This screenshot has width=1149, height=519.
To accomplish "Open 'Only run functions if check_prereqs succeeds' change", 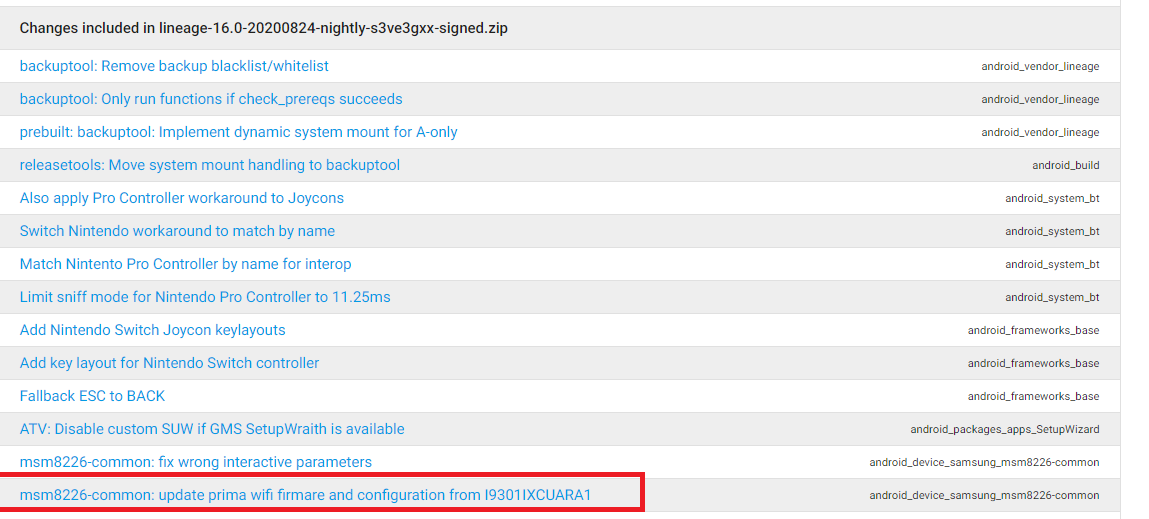I will point(211,99).
